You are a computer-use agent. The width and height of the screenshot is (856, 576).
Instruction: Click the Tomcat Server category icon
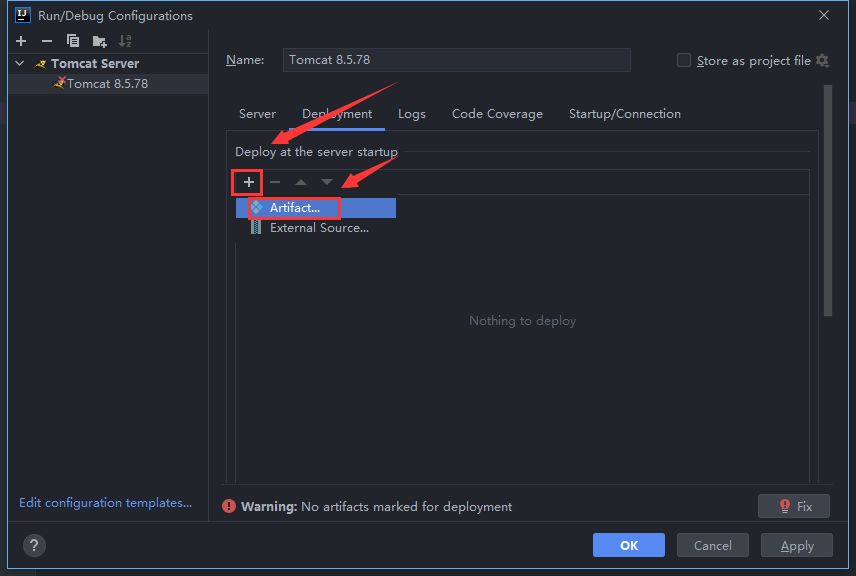(x=40, y=64)
